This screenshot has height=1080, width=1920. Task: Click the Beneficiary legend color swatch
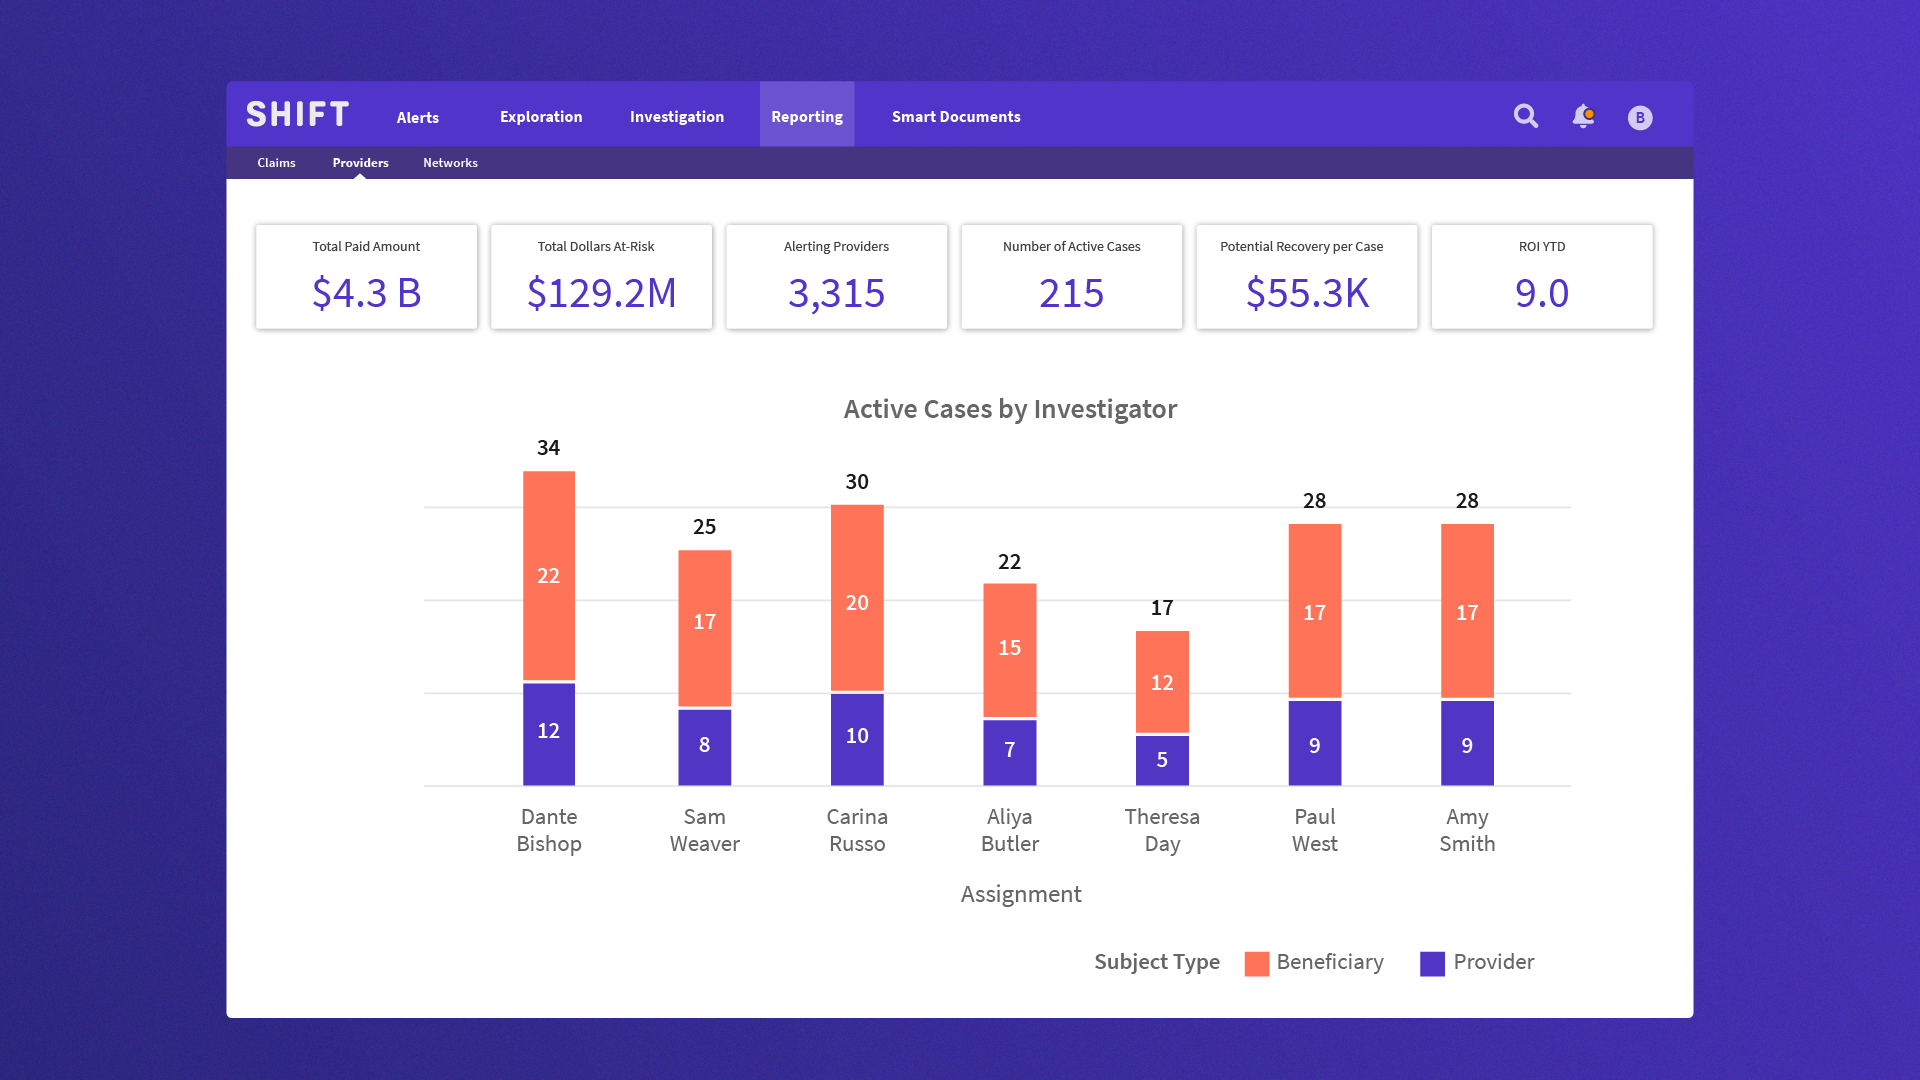(1257, 963)
